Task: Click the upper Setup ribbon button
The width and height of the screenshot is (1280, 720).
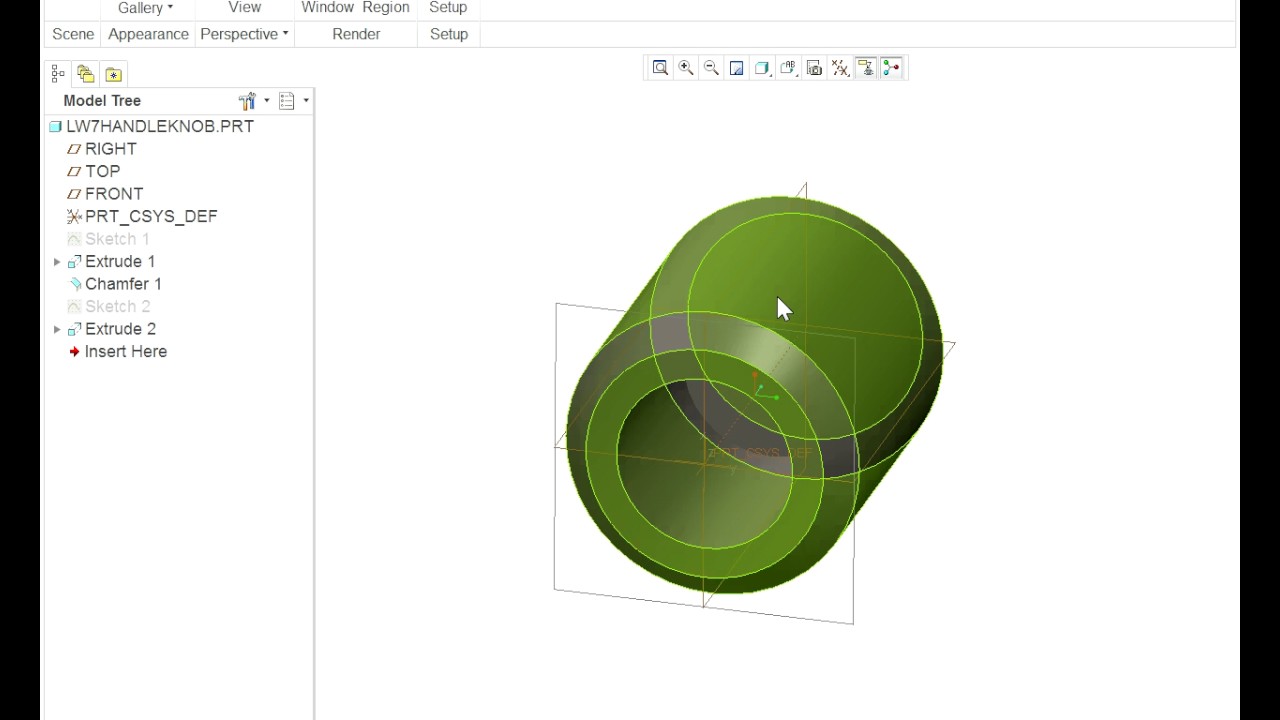Action: pos(448,8)
